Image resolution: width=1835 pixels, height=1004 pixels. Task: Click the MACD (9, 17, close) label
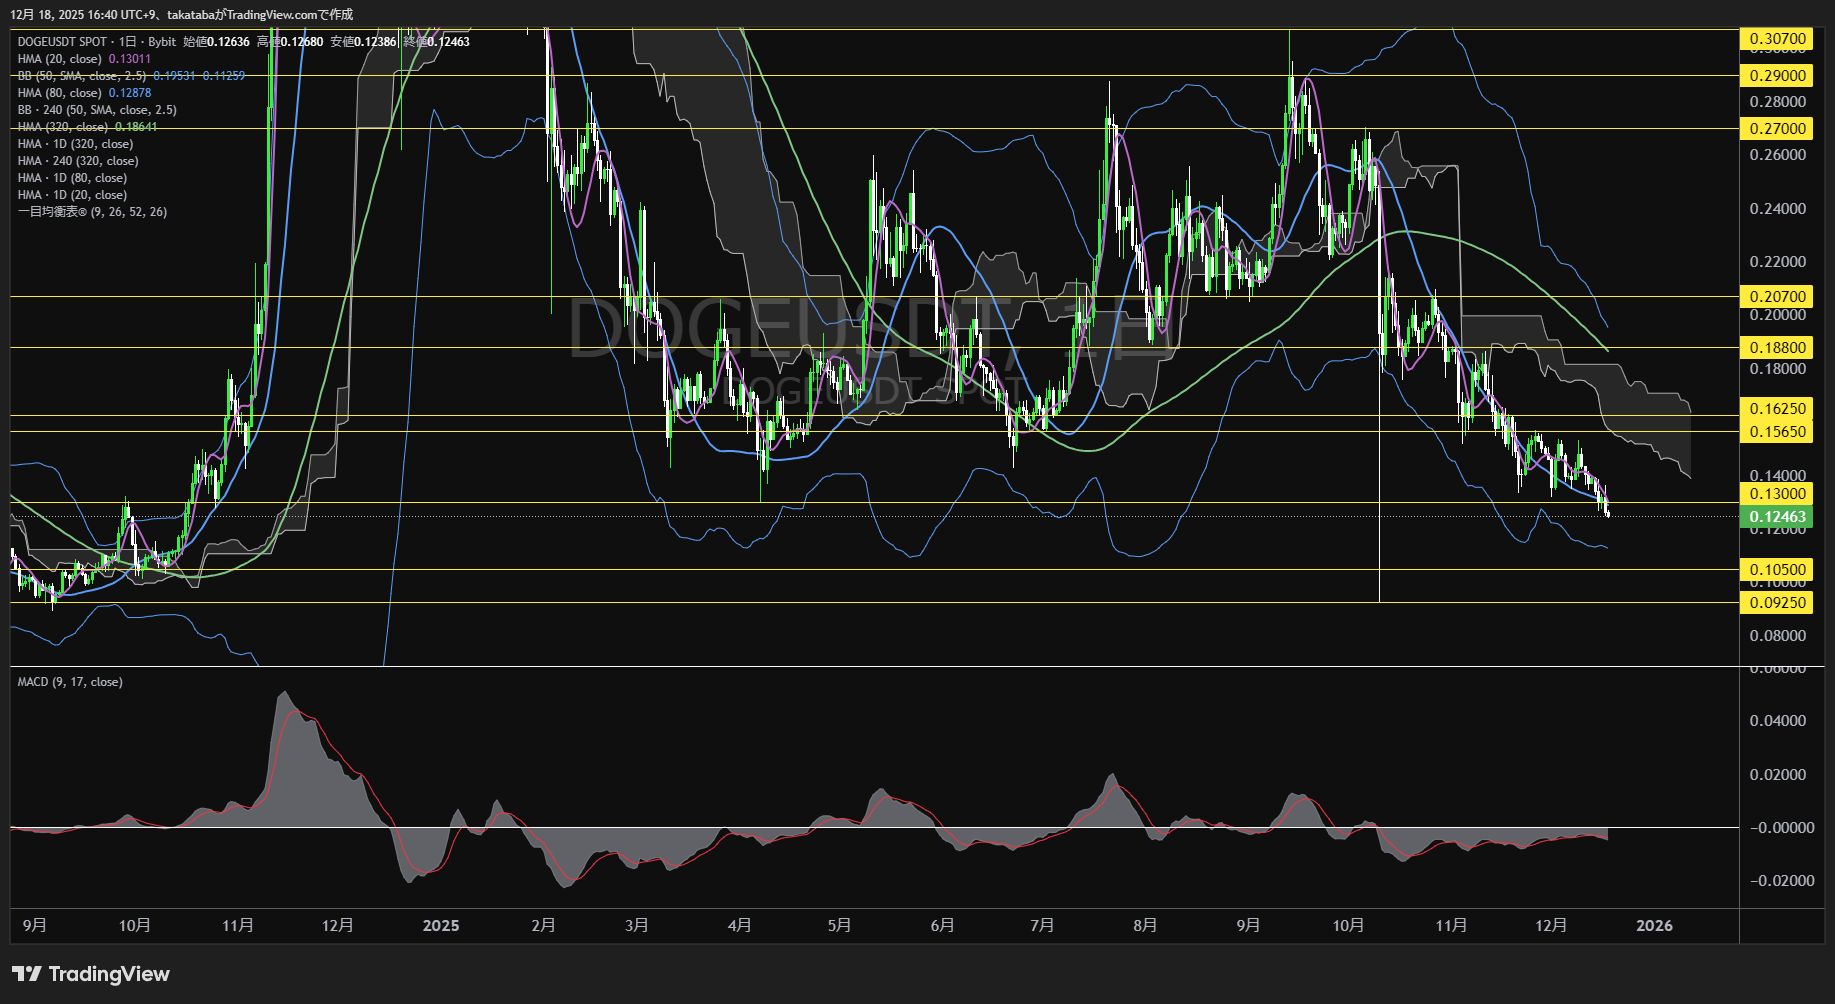pyautogui.click(x=70, y=682)
